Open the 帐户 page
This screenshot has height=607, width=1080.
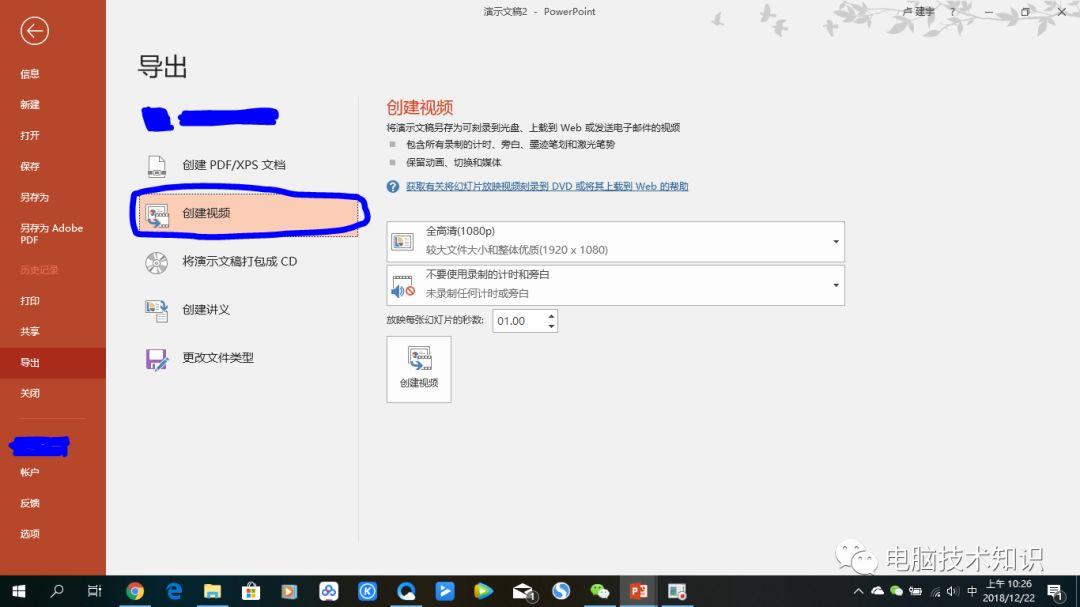click(30, 473)
